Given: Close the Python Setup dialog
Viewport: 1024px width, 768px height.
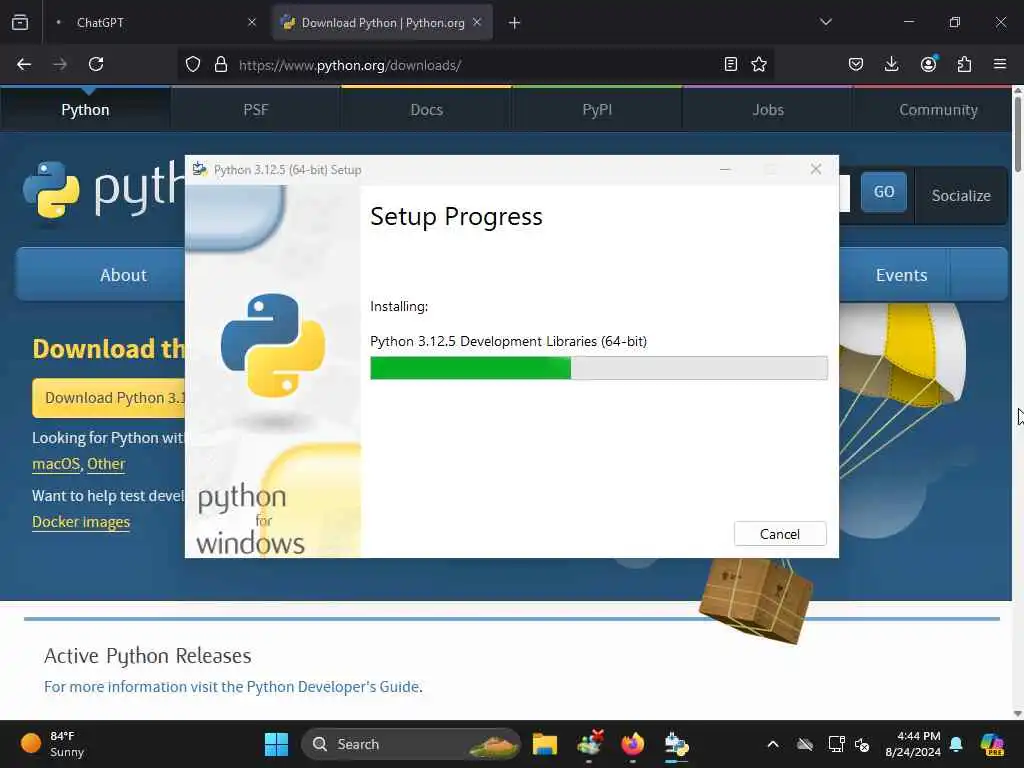Looking at the screenshot, I should 816,169.
